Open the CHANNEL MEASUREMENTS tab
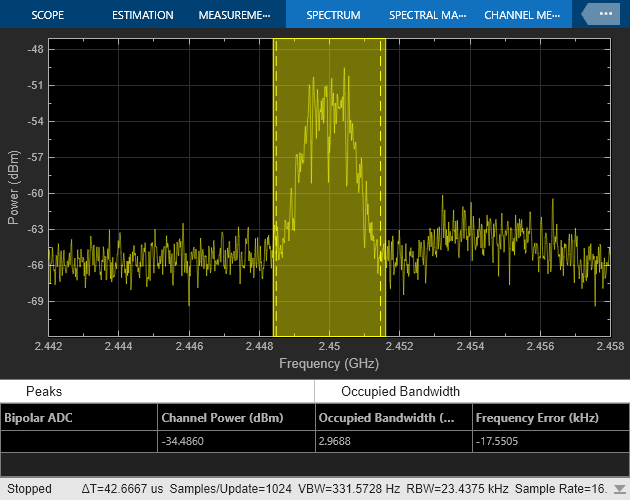 click(522, 15)
